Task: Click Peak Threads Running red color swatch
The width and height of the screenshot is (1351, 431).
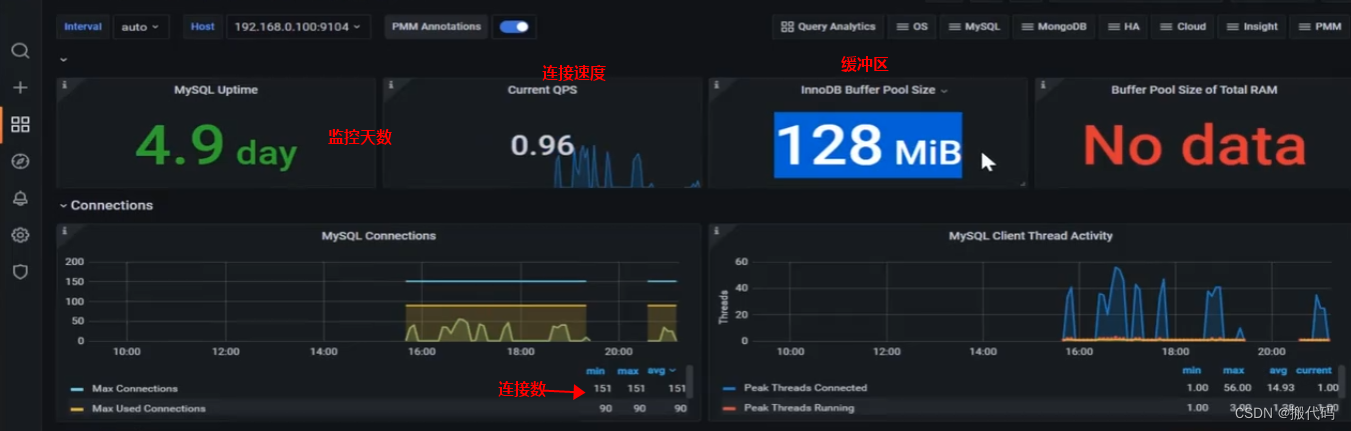Action: [x=729, y=408]
